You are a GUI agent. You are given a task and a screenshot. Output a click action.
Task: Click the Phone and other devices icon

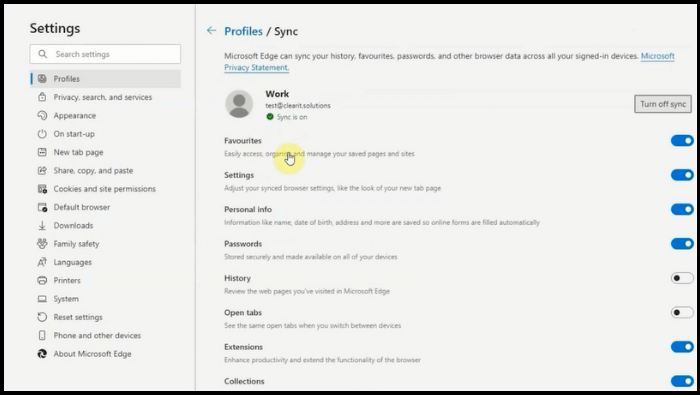click(42, 335)
